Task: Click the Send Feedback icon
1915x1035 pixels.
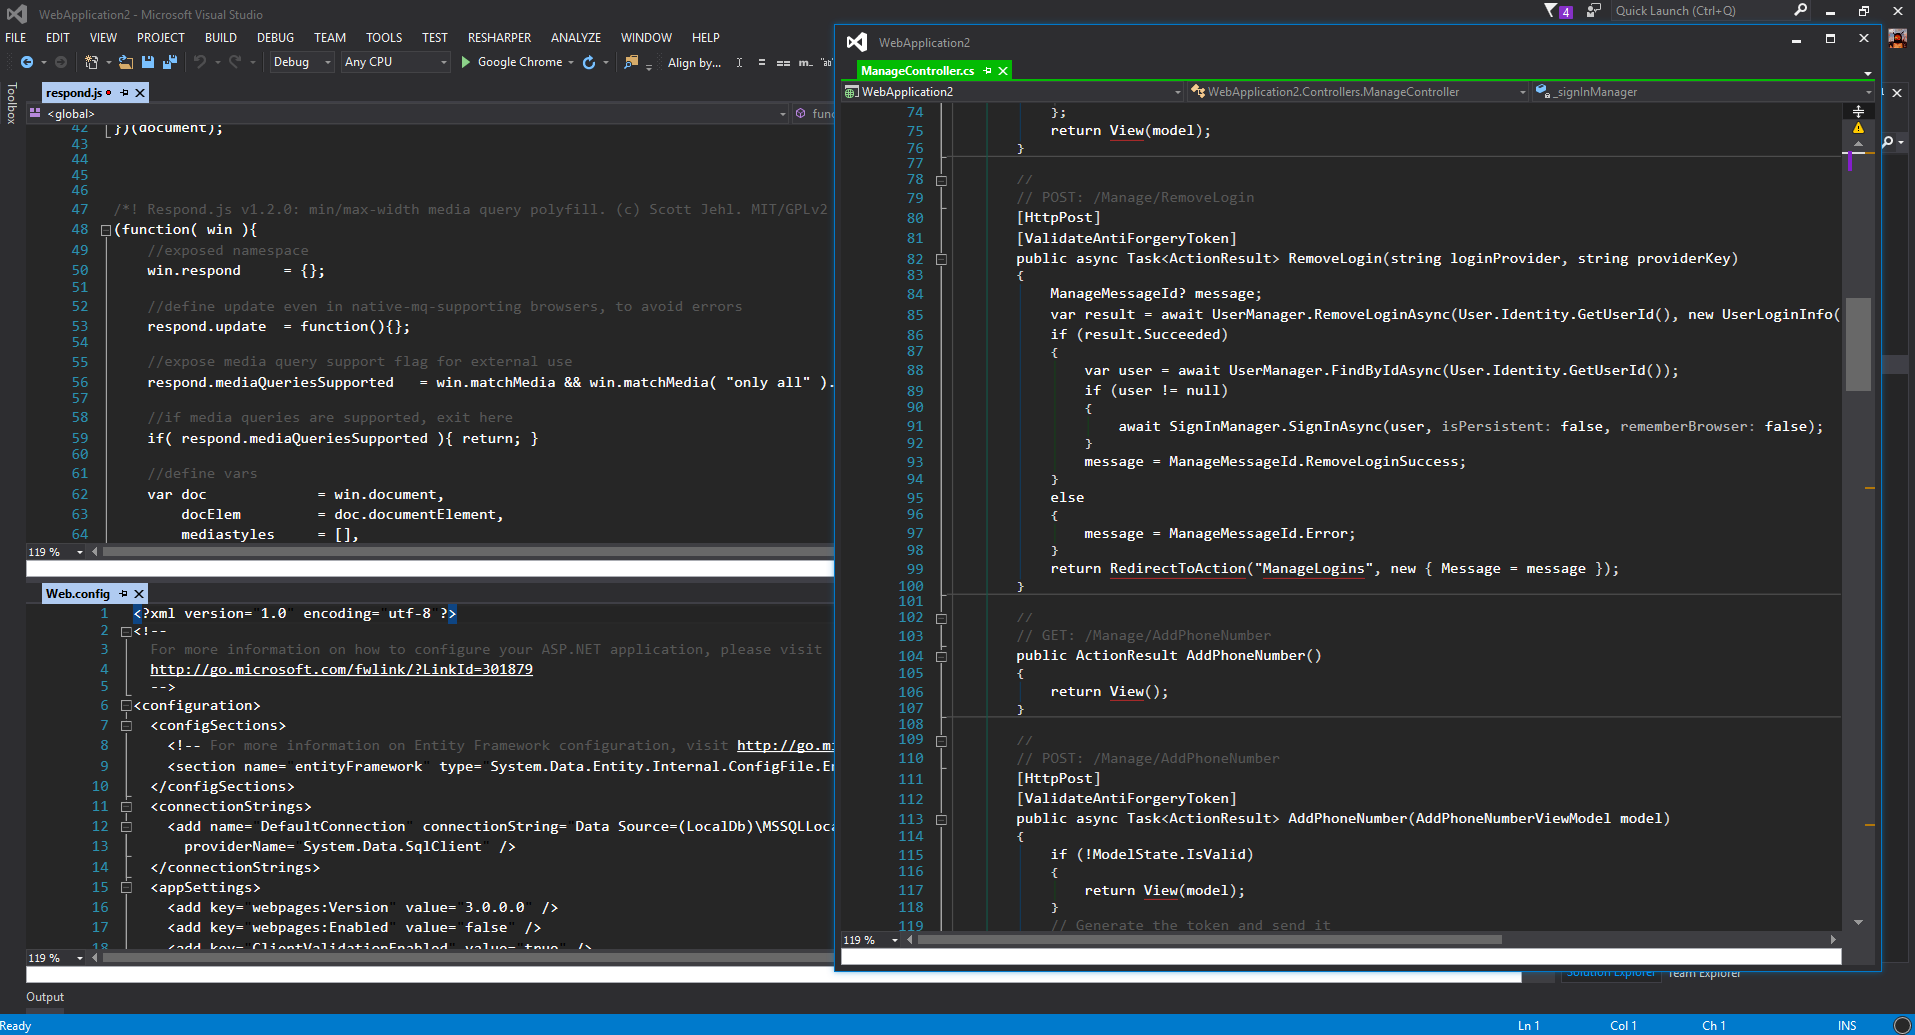Action: pyautogui.click(x=1594, y=11)
